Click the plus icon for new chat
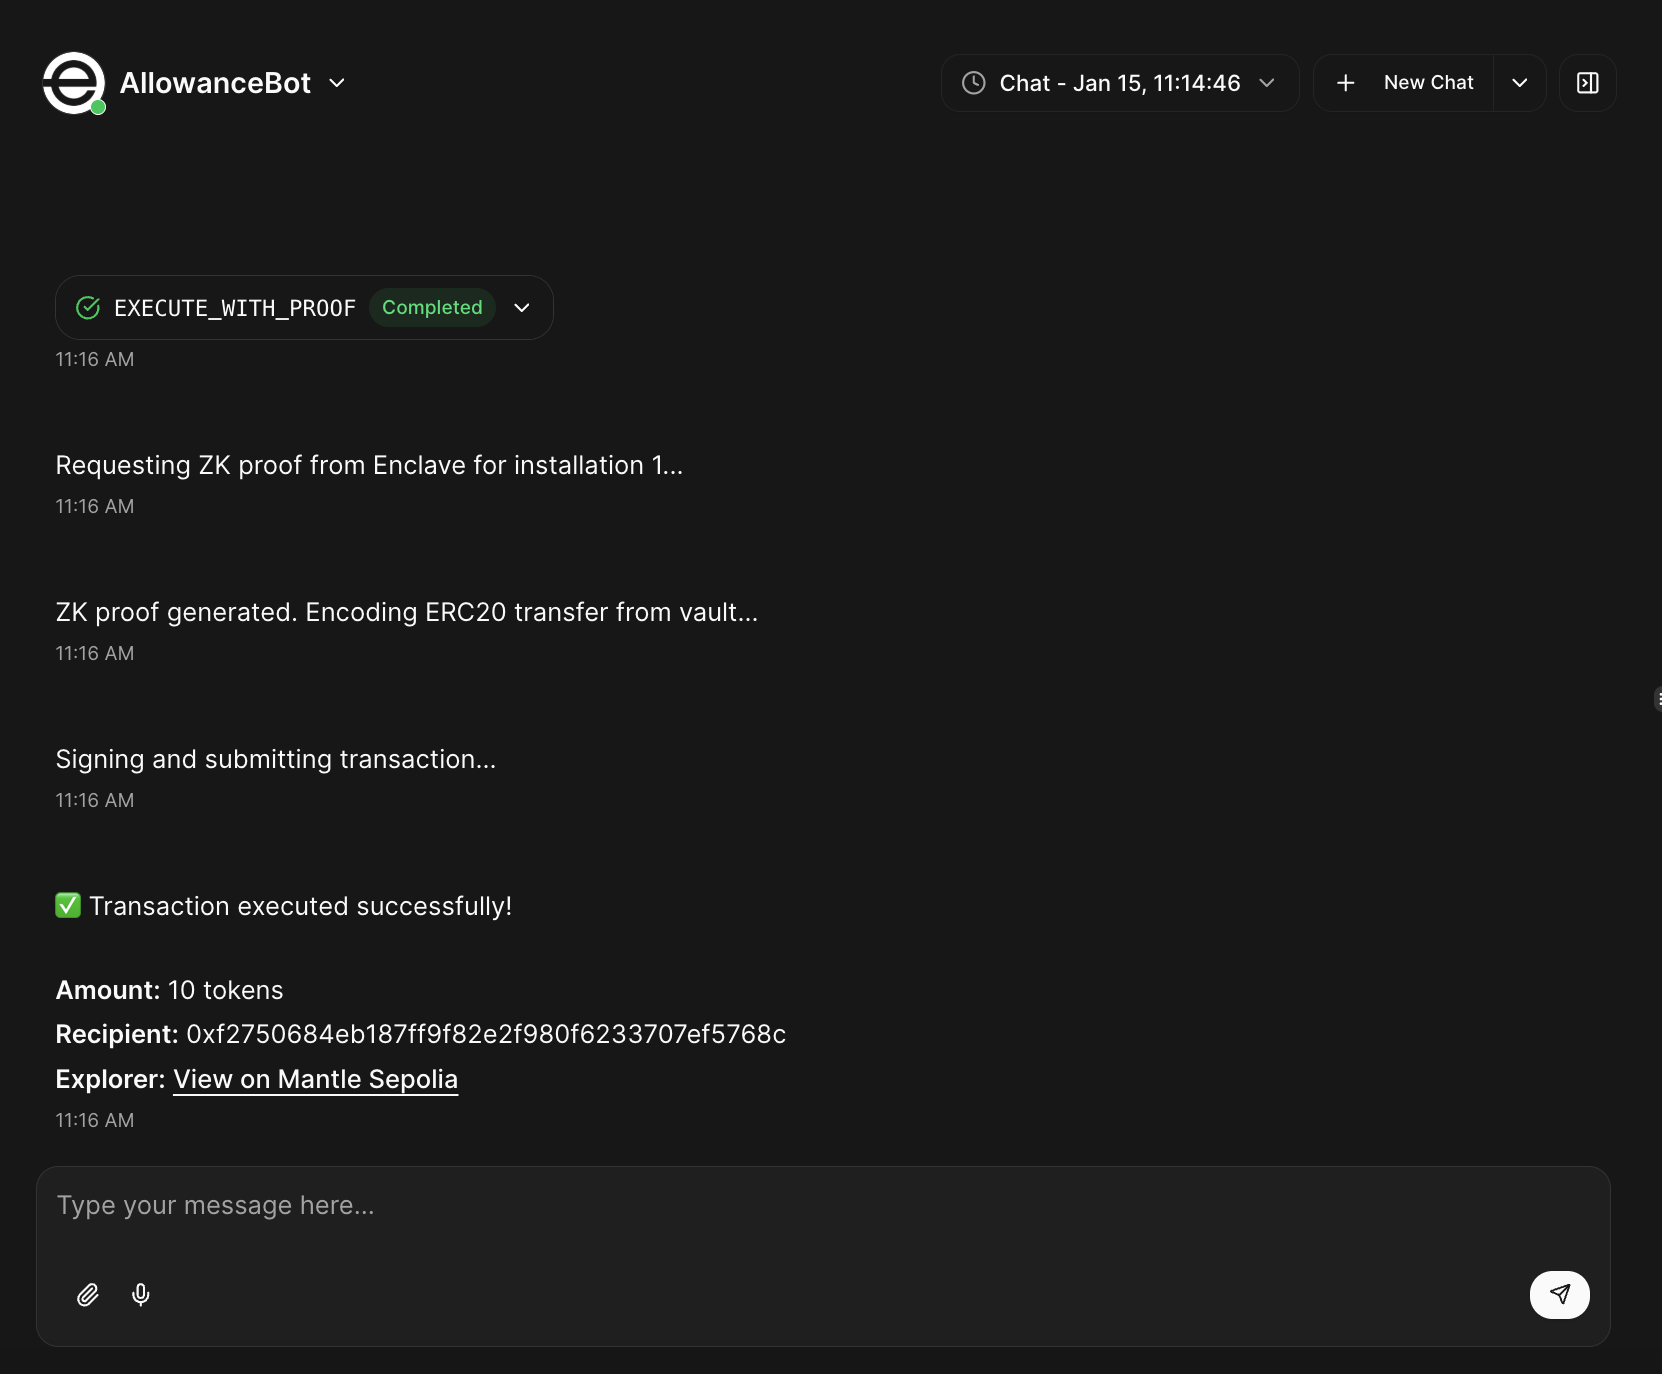Screen dimensions: 1662x1374 point(1346,83)
